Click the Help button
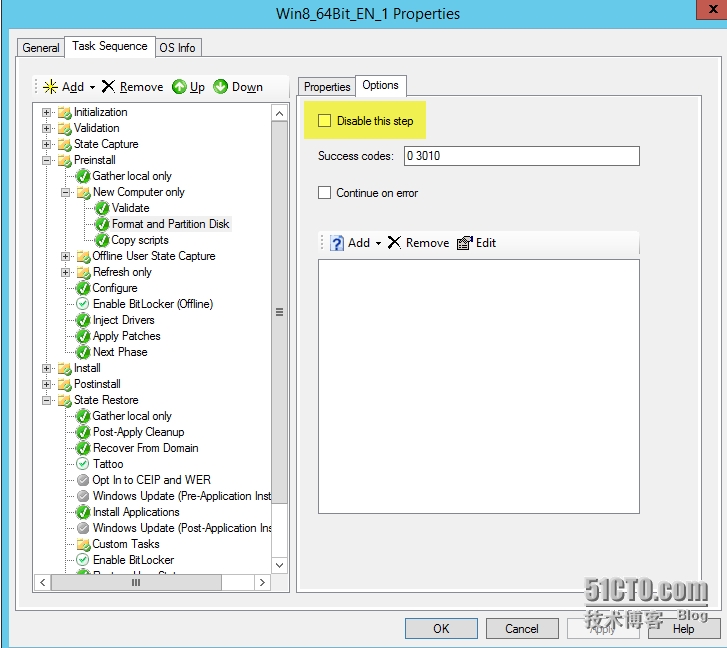This screenshot has width=727, height=648. [683, 629]
